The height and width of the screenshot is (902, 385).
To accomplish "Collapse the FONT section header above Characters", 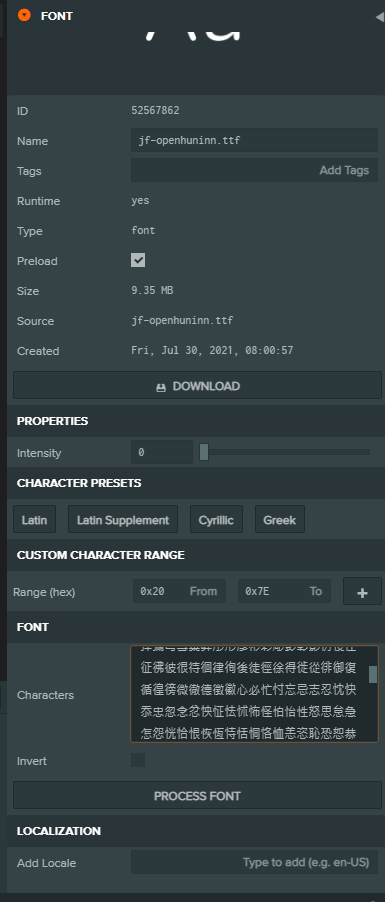I will tap(196, 627).
